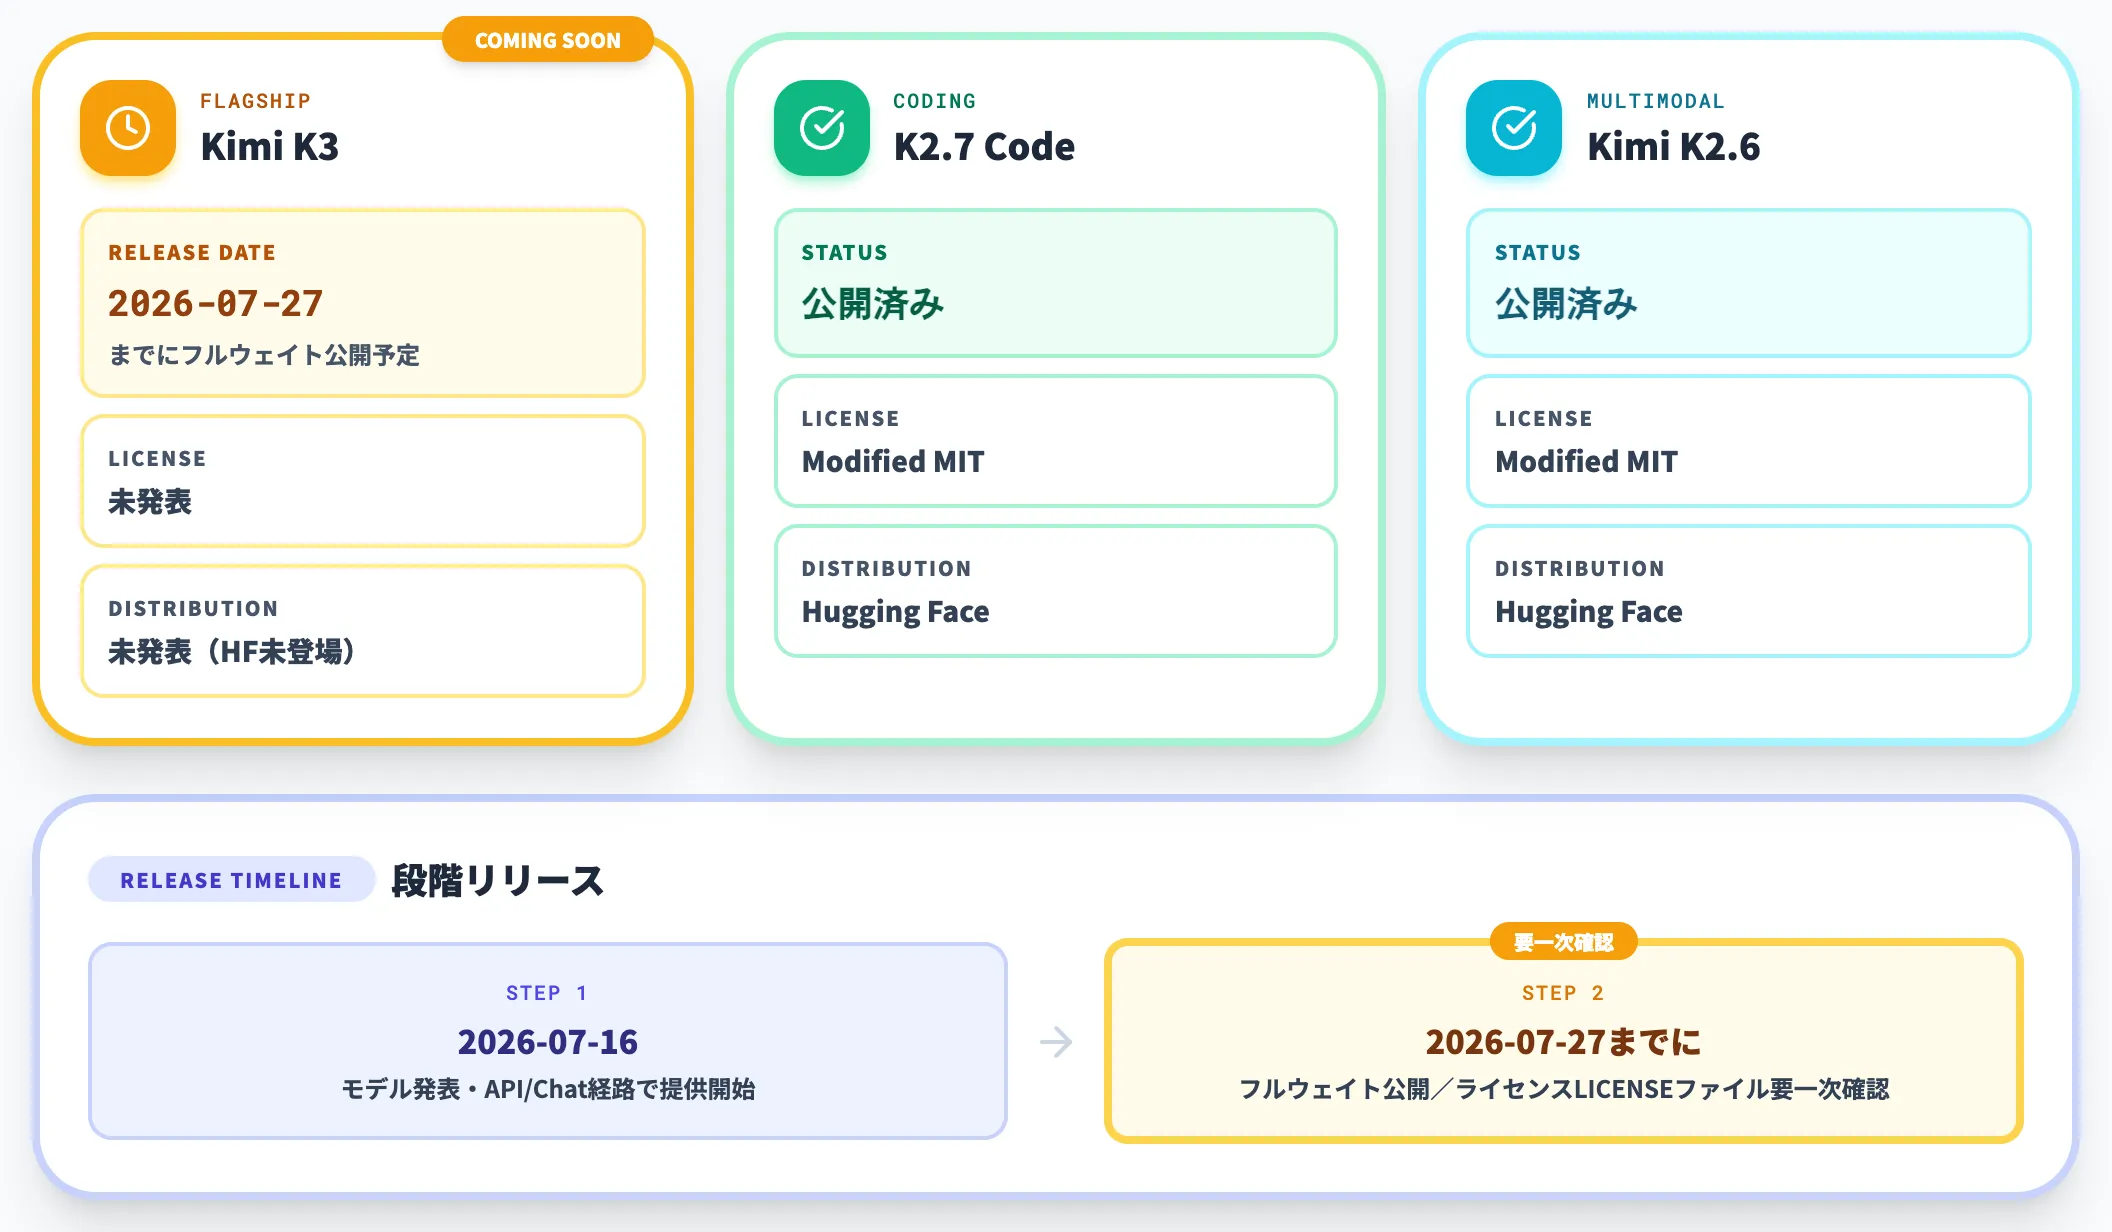Click STATUS label in Kimi K2.6 card
Viewport: 2112px width, 1232px height.
[x=1537, y=253]
